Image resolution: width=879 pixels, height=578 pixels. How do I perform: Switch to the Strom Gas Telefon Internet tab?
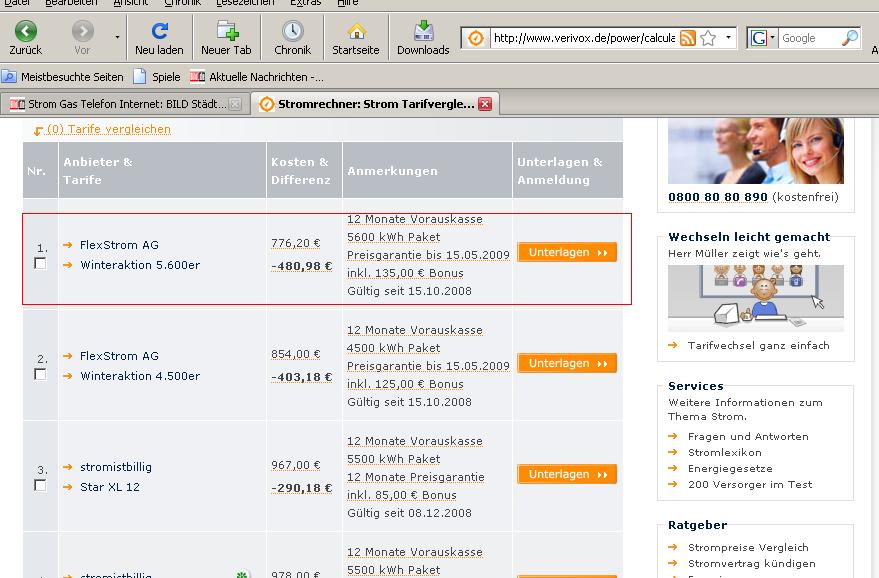coord(120,104)
